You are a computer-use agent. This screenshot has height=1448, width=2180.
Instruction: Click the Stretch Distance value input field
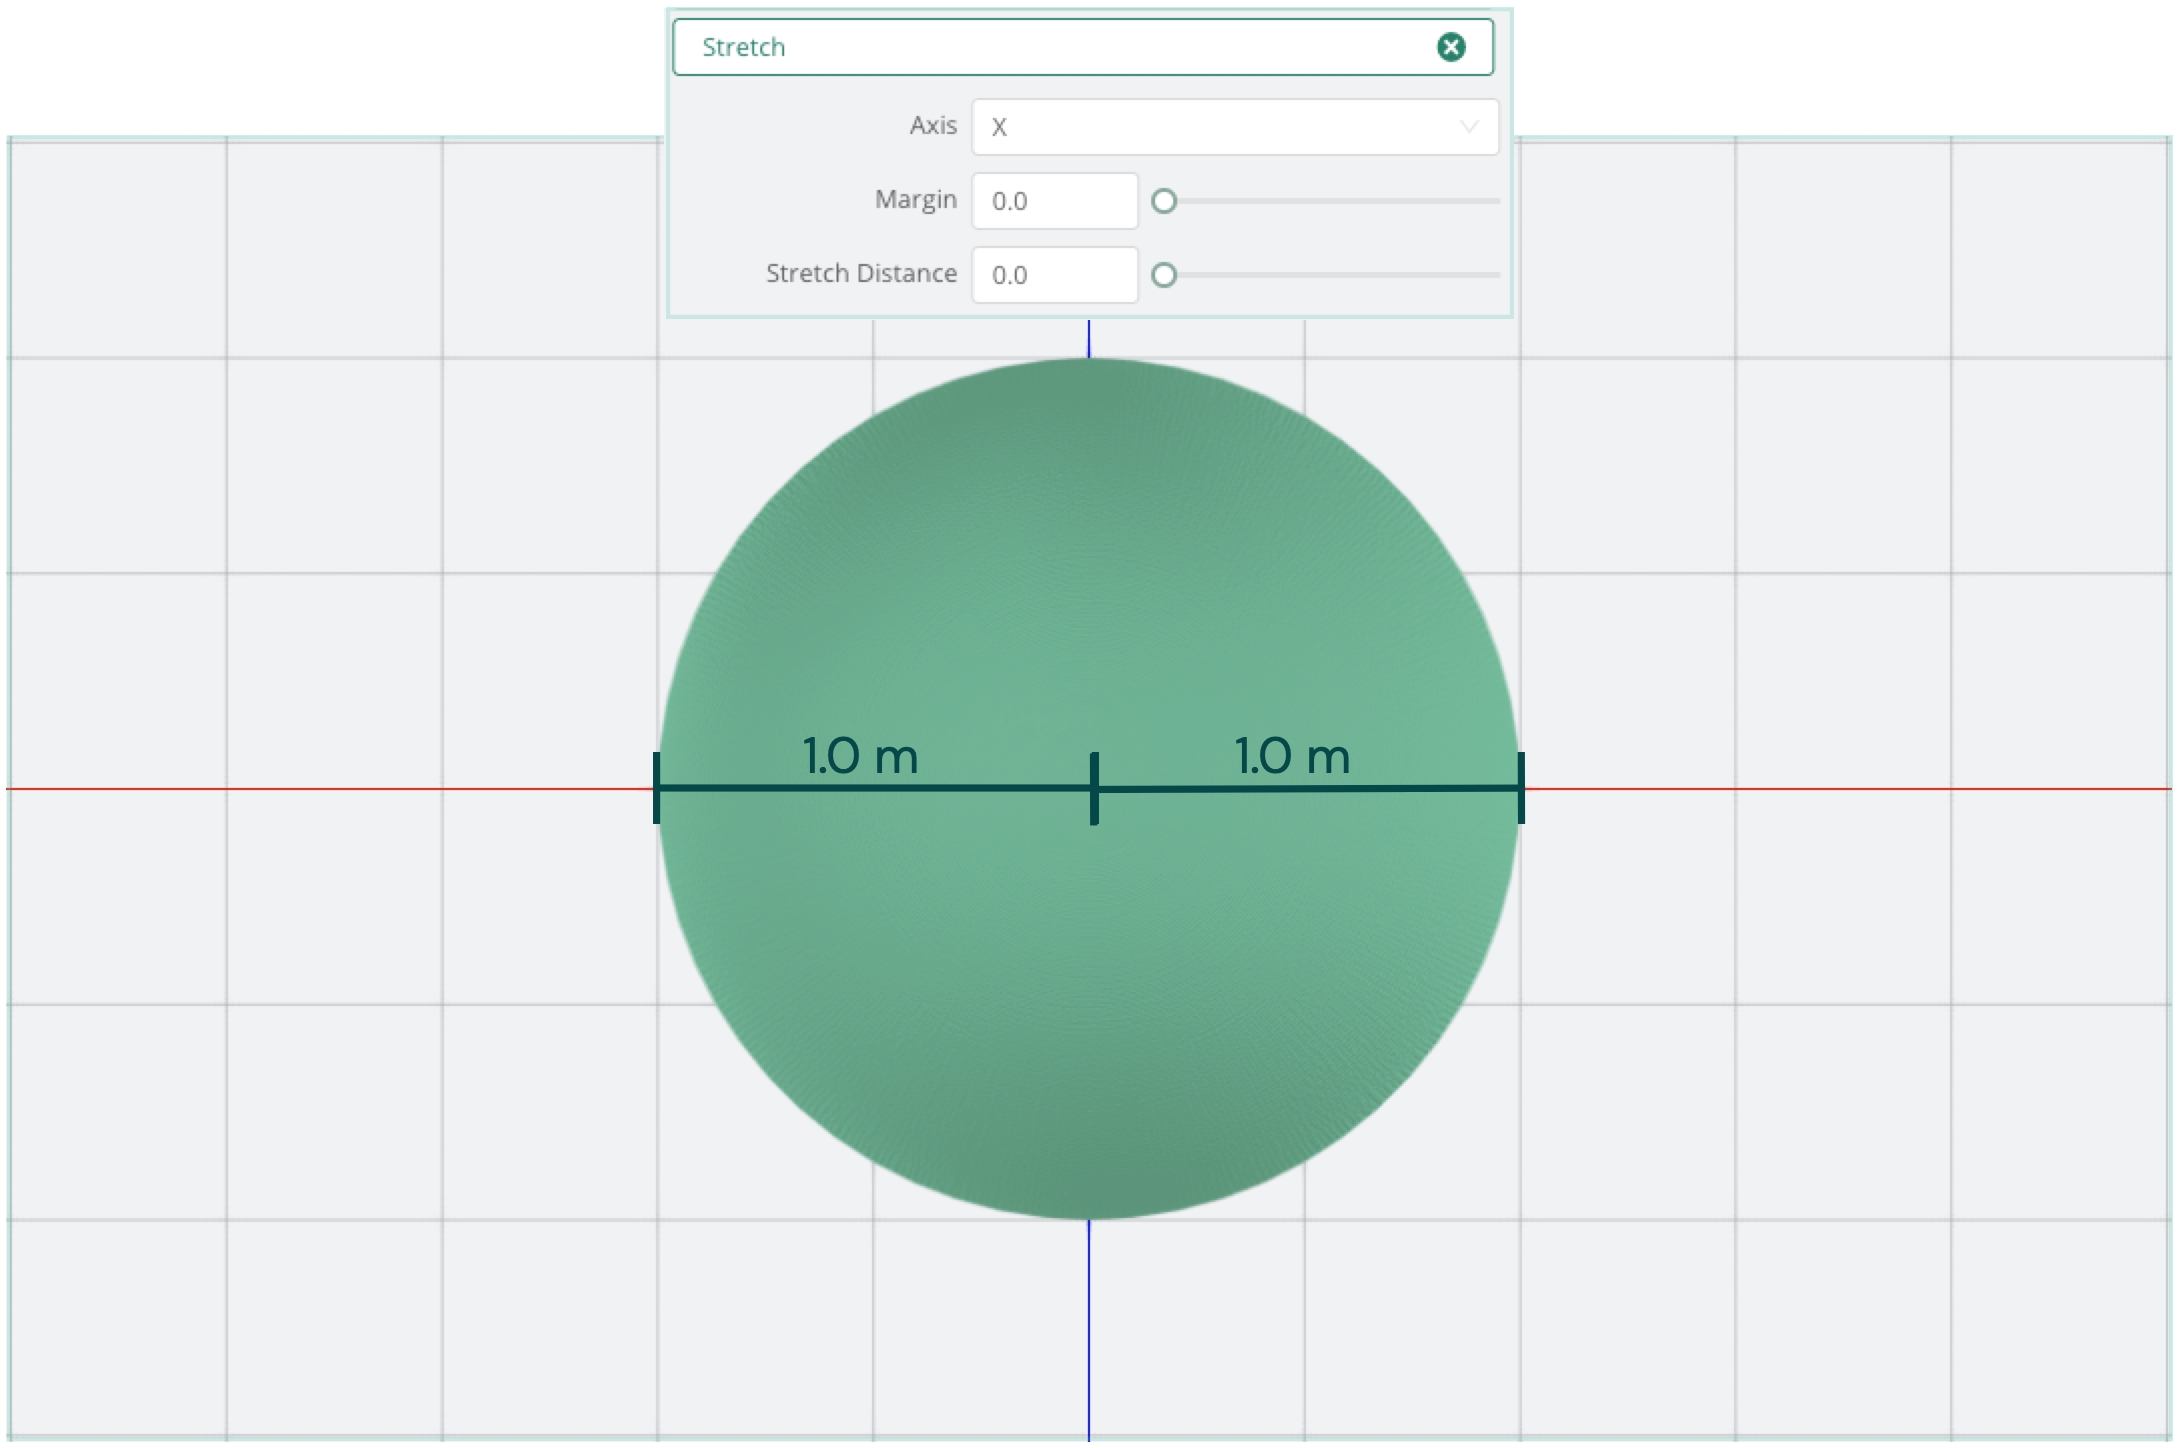(1054, 275)
